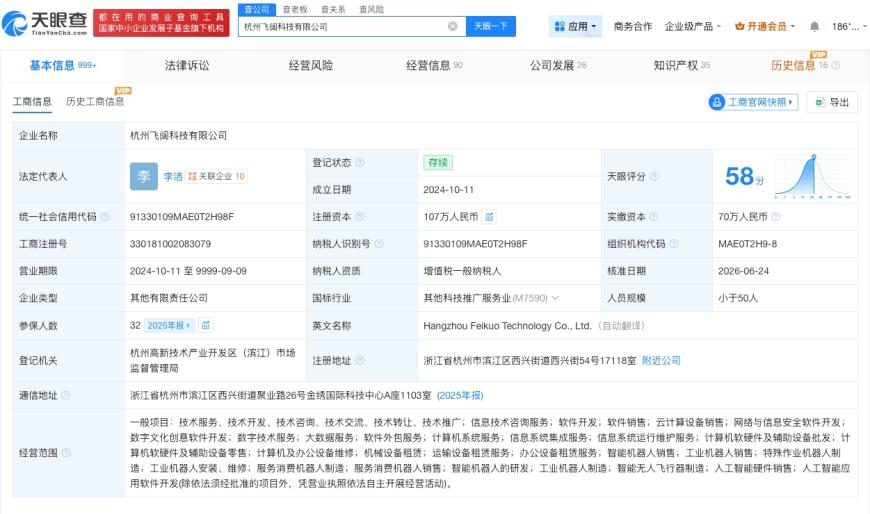Click 李 avatar of legal representative
Screen dimensions: 870x514
tap(144, 177)
